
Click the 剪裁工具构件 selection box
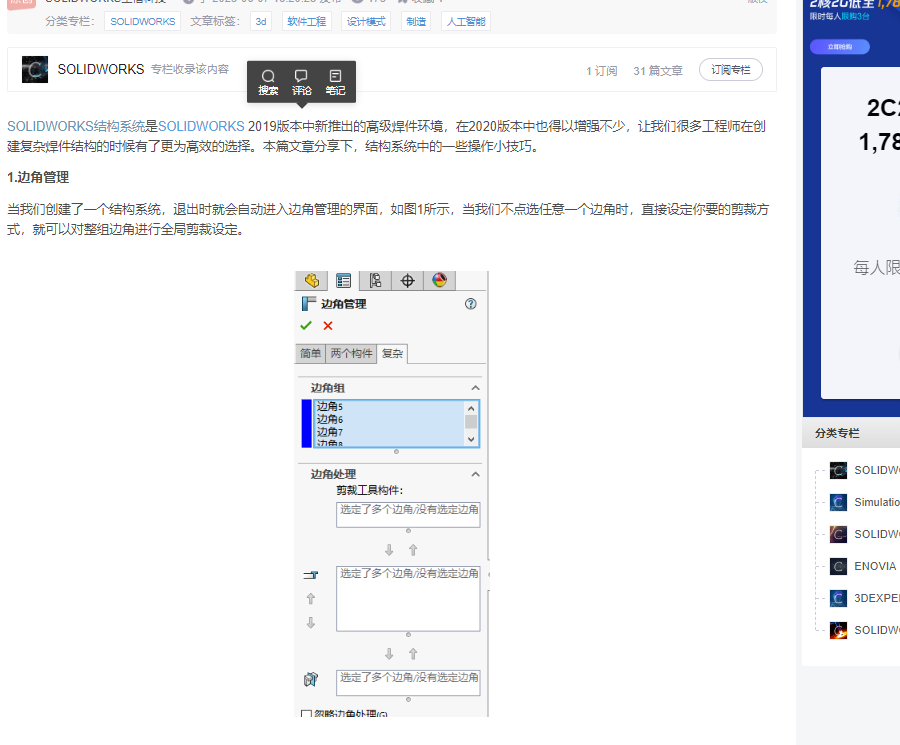[x=408, y=514]
